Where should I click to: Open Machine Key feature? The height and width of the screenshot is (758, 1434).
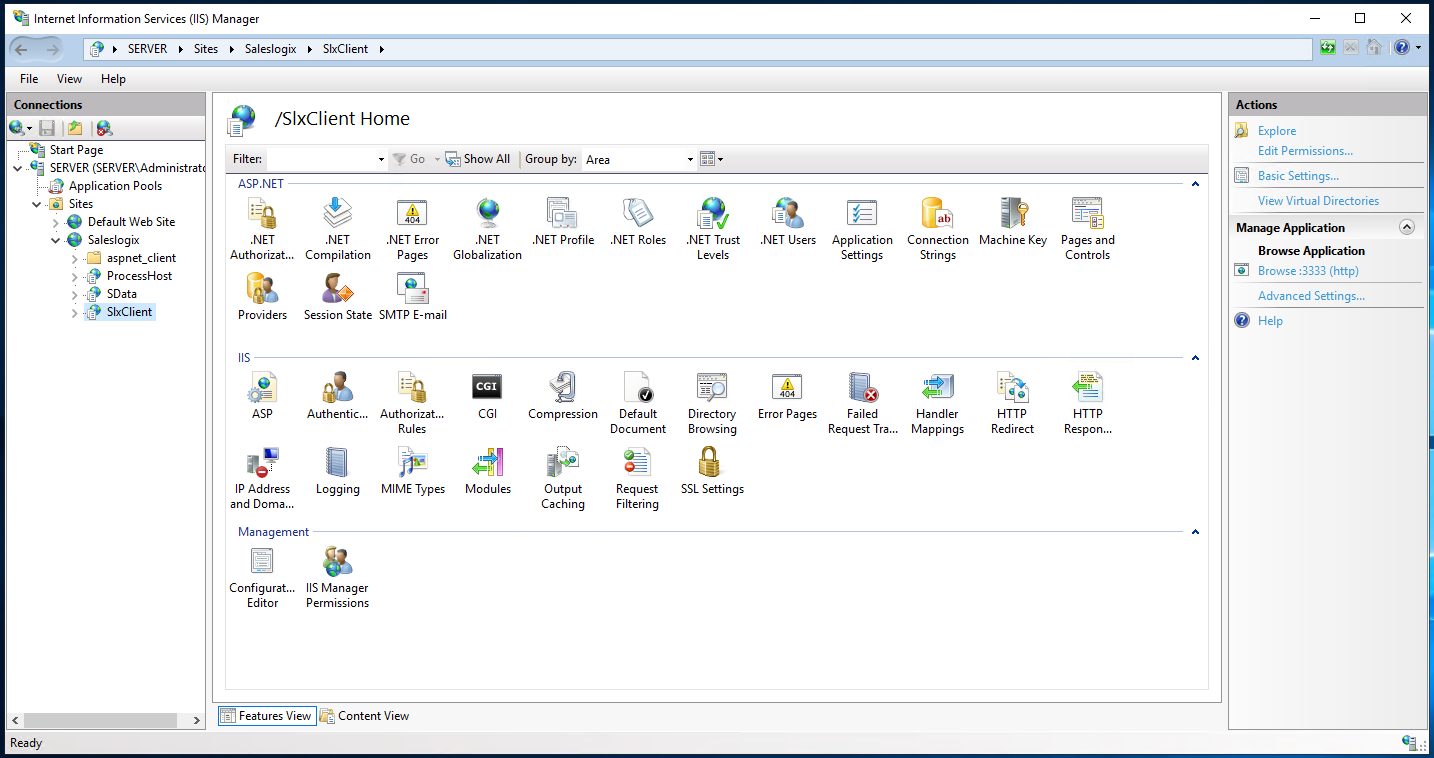[1012, 222]
